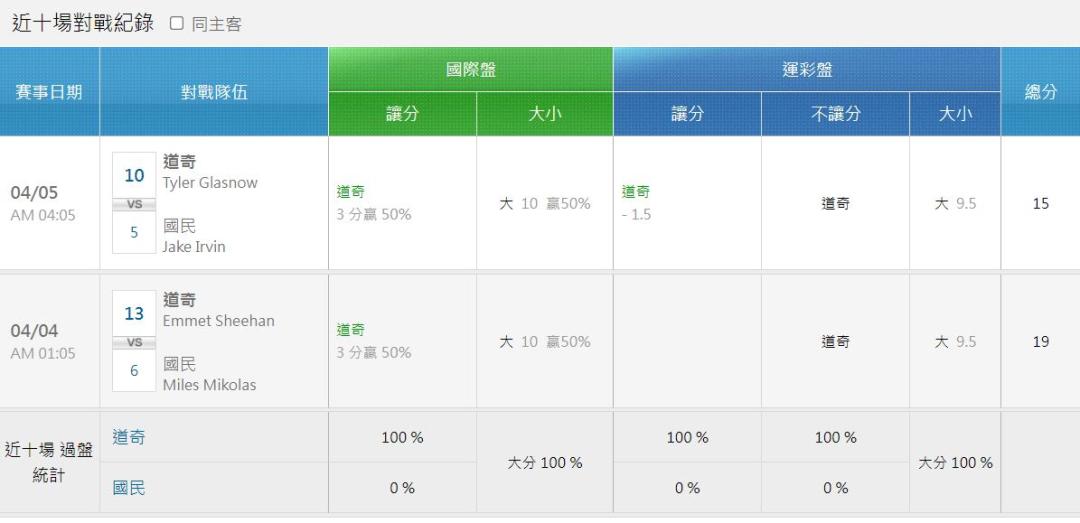Click the 賽事日期 column header
Screen dimensions: 1080x523
pos(49,92)
